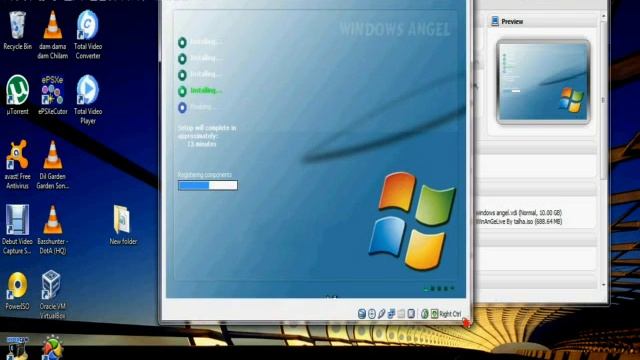640x360 pixels.
Task: Launch the µTorrent desktop shortcut
Action: coord(17,95)
